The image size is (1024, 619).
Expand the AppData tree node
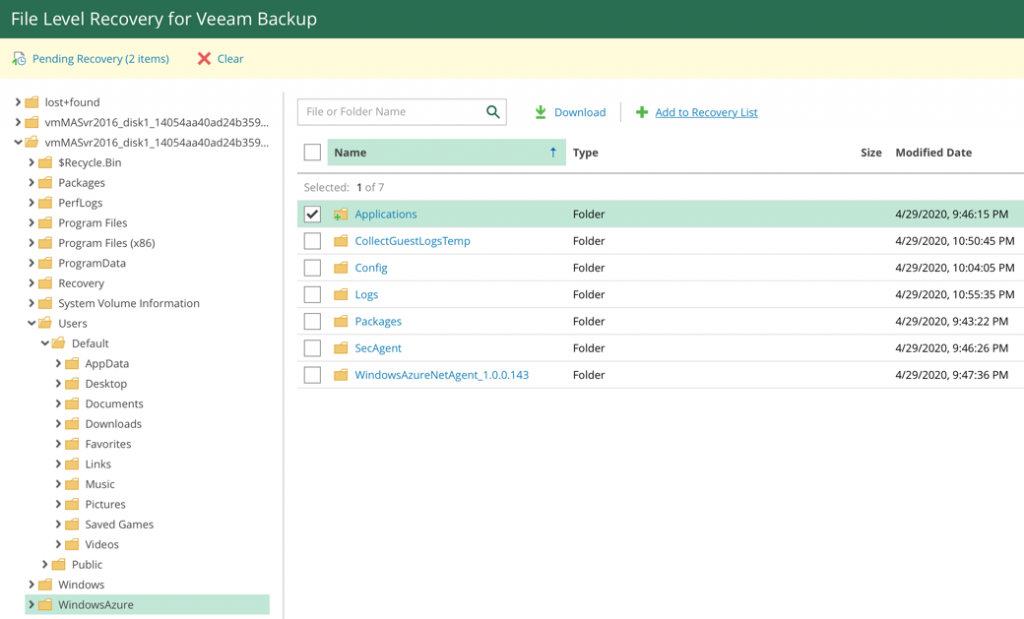(x=58, y=364)
